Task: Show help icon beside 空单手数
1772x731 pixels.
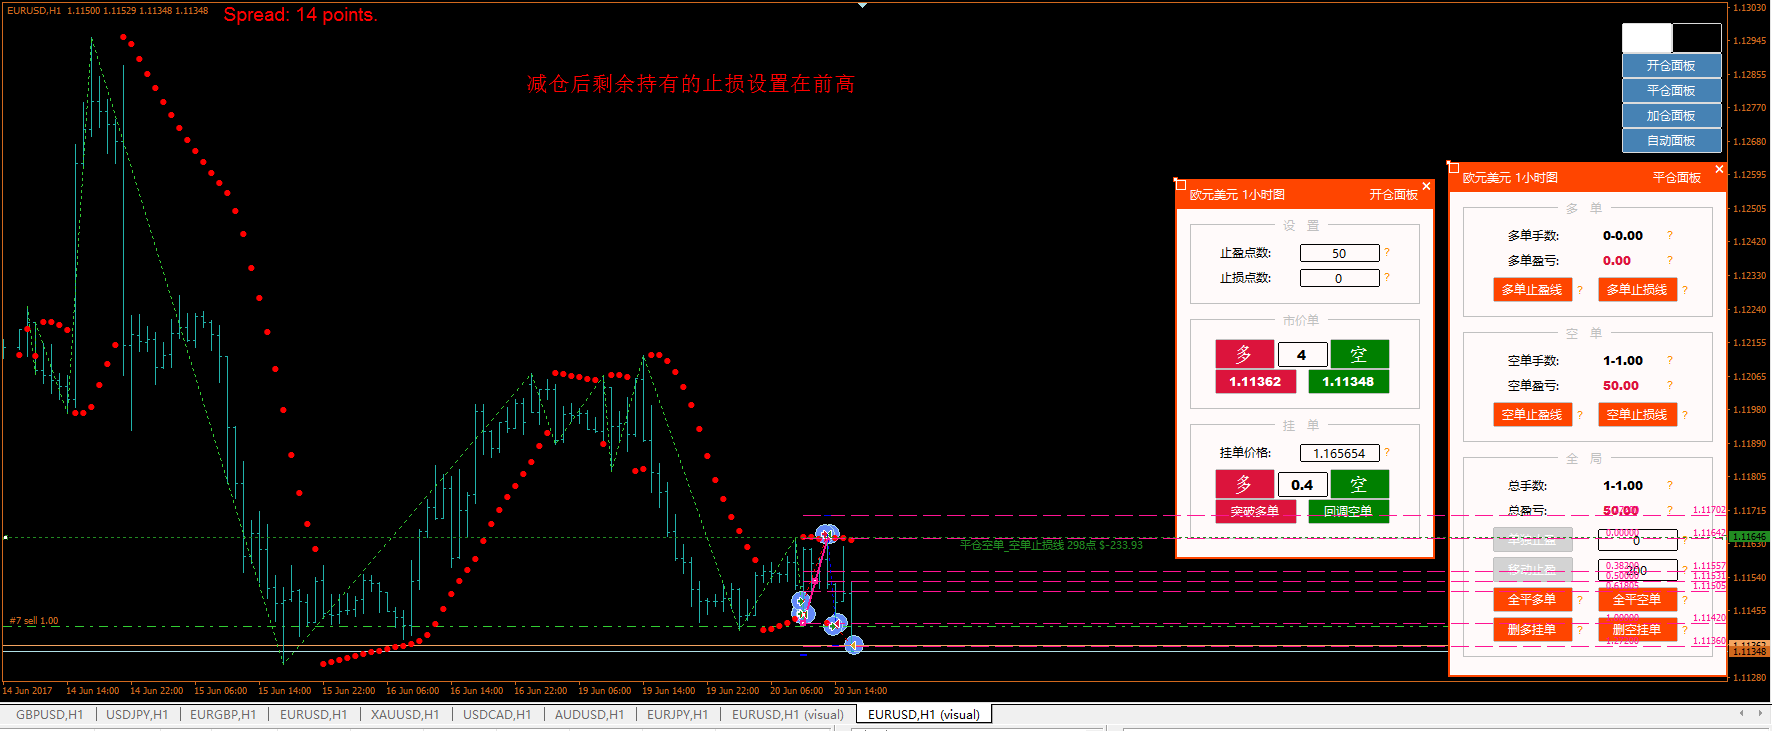Action: [1669, 361]
